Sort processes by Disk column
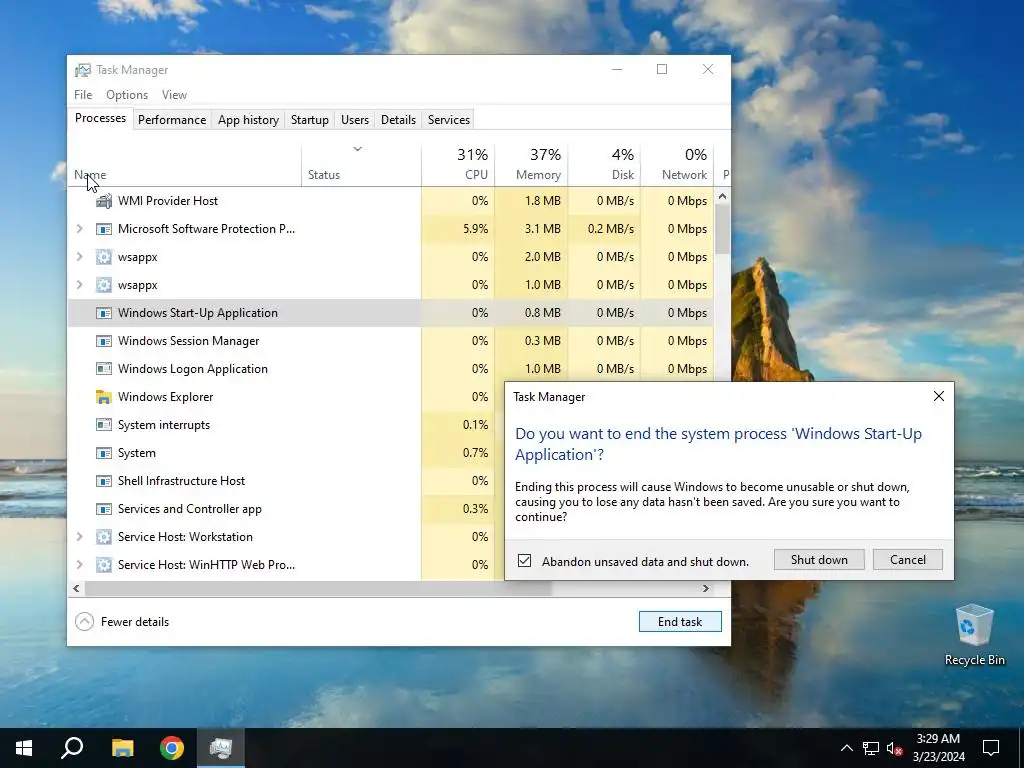The image size is (1024, 768). coord(605,164)
